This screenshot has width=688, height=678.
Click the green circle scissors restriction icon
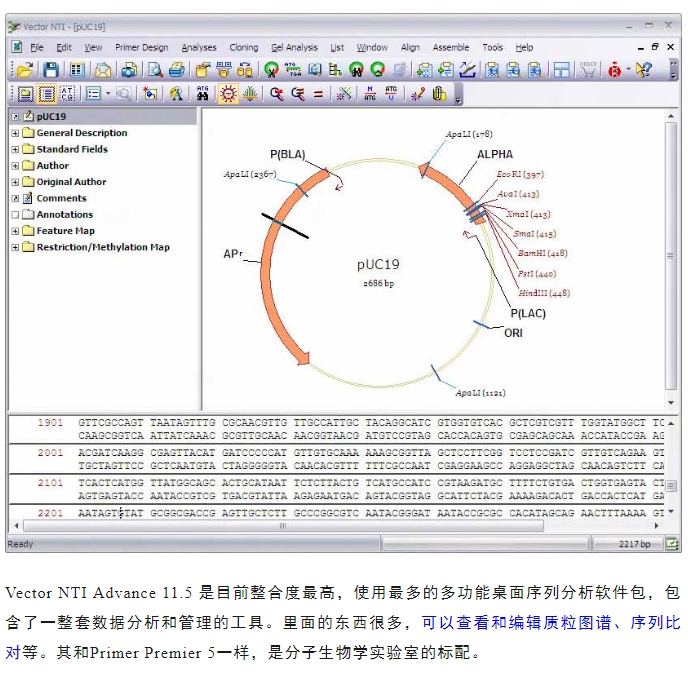(x=272, y=70)
